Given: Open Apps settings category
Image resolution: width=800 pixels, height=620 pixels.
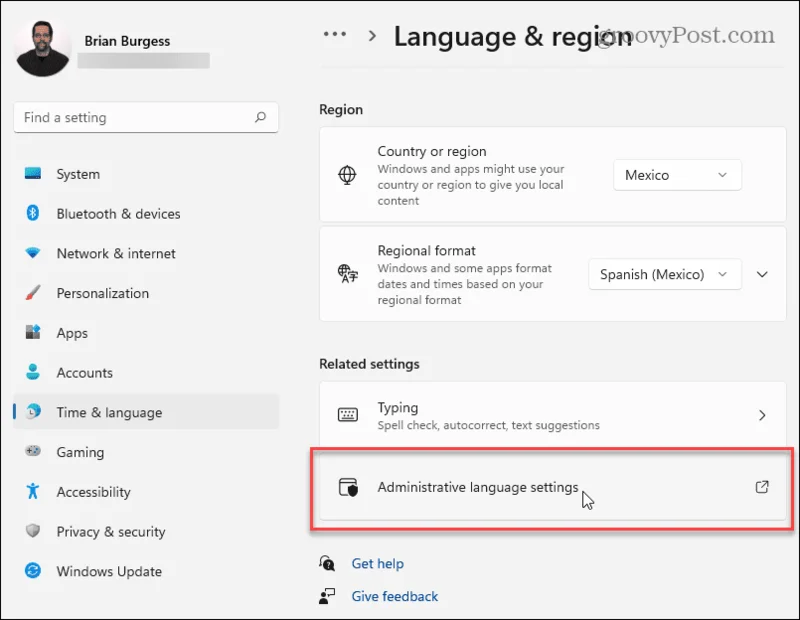Looking at the screenshot, I should pyautogui.click(x=146, y=333).
